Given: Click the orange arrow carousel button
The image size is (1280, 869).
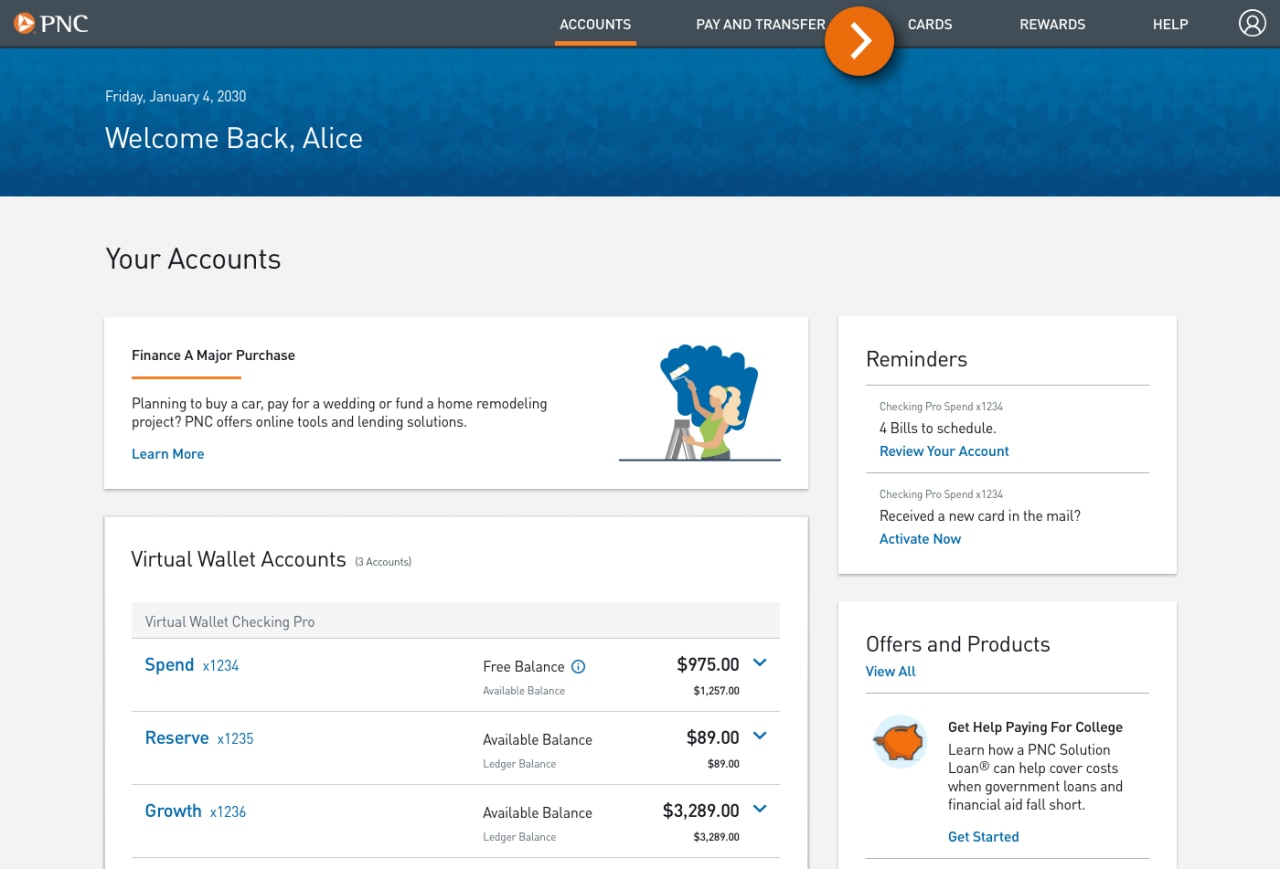Looking at the screenshot, I should (x=858, y=41).
